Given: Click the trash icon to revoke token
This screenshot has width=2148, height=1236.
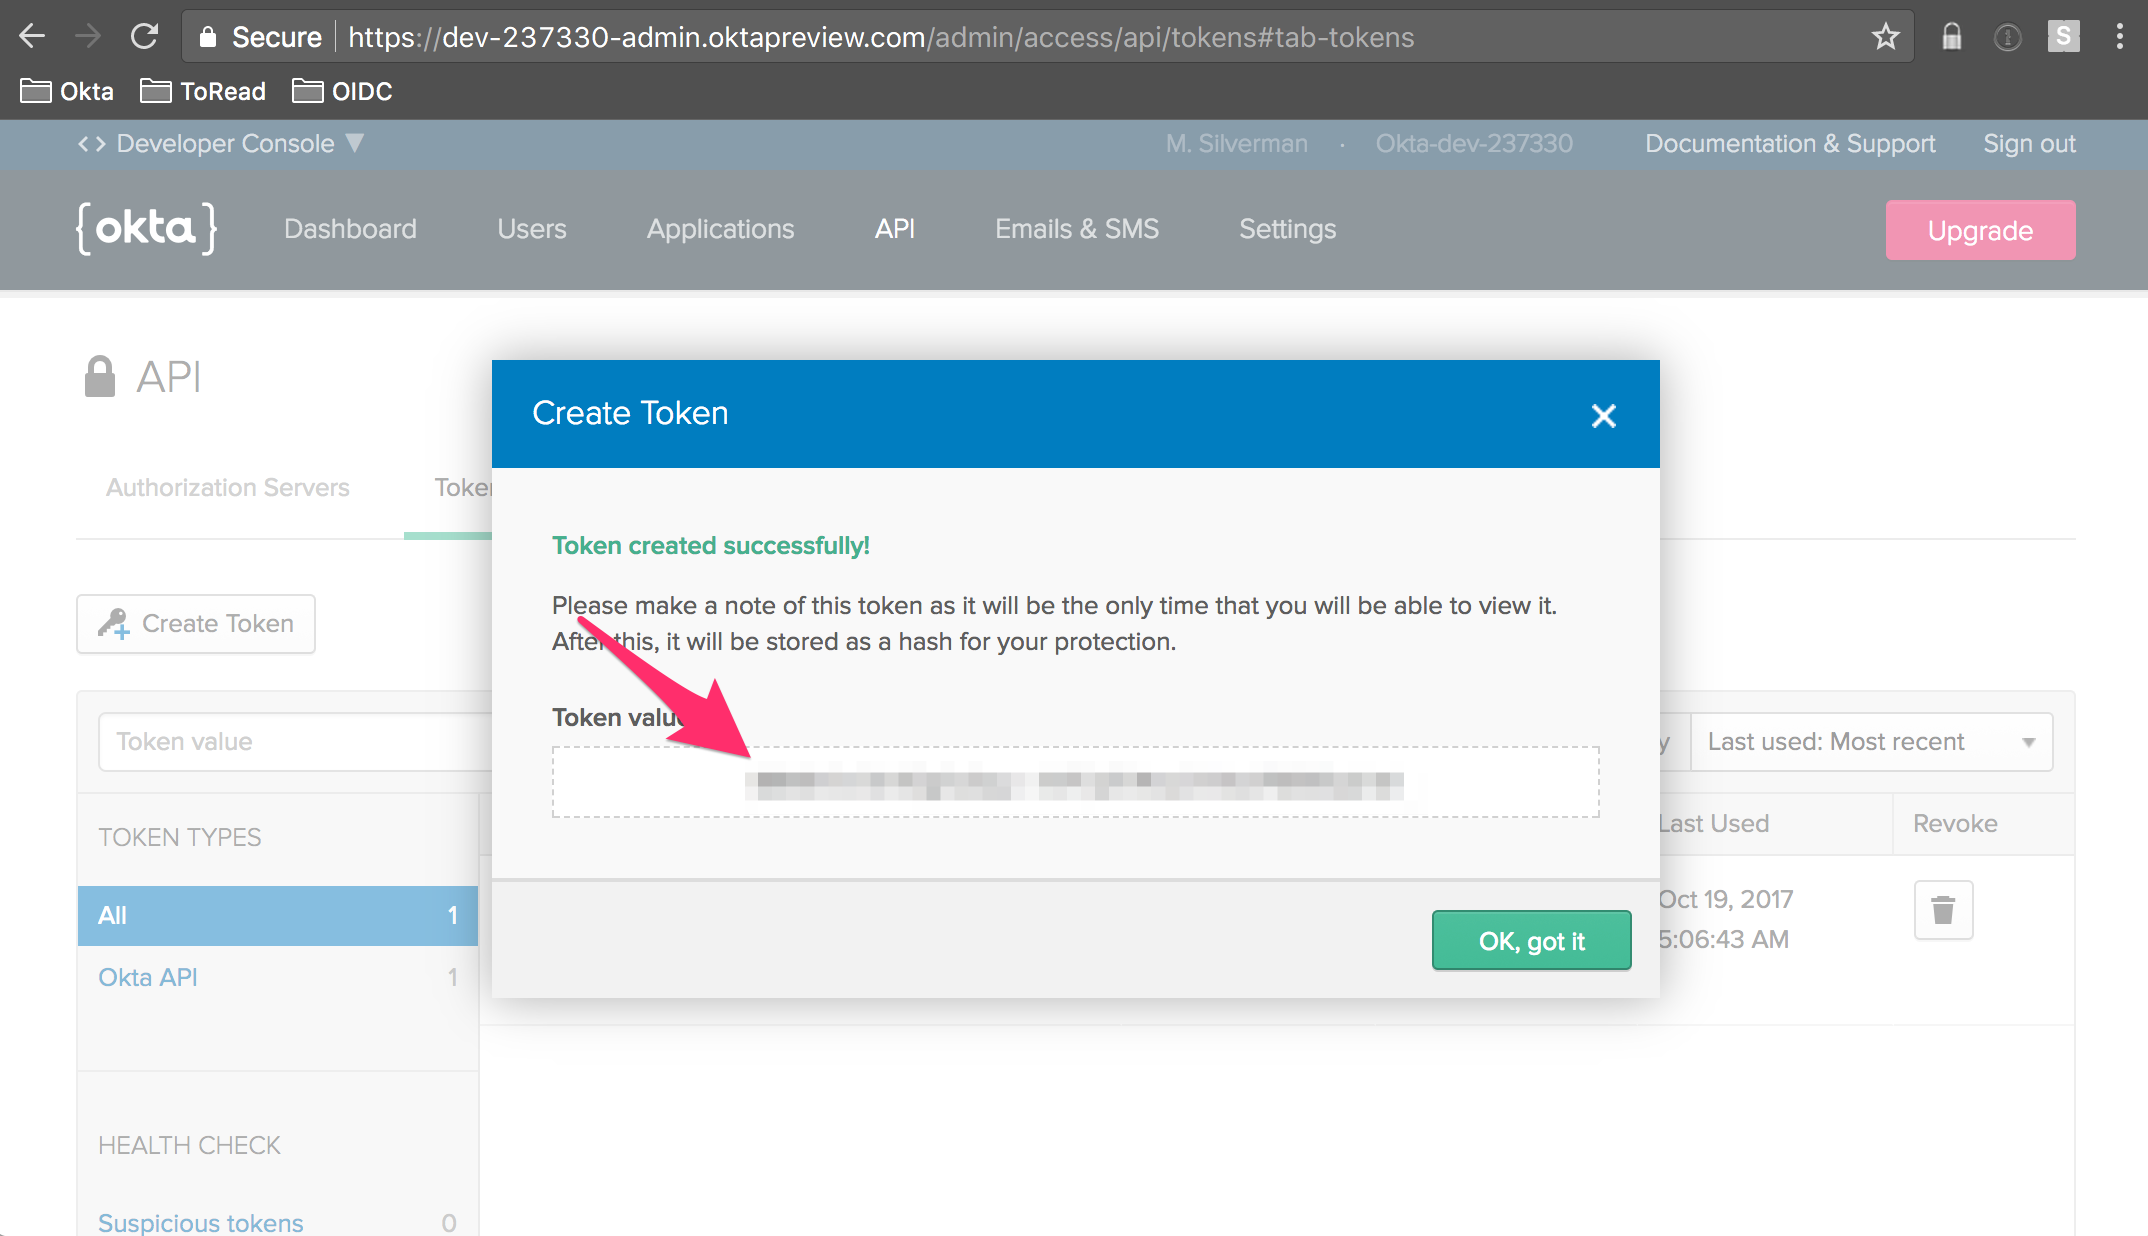Looking at the screenshot, I should coord(1943,910).
